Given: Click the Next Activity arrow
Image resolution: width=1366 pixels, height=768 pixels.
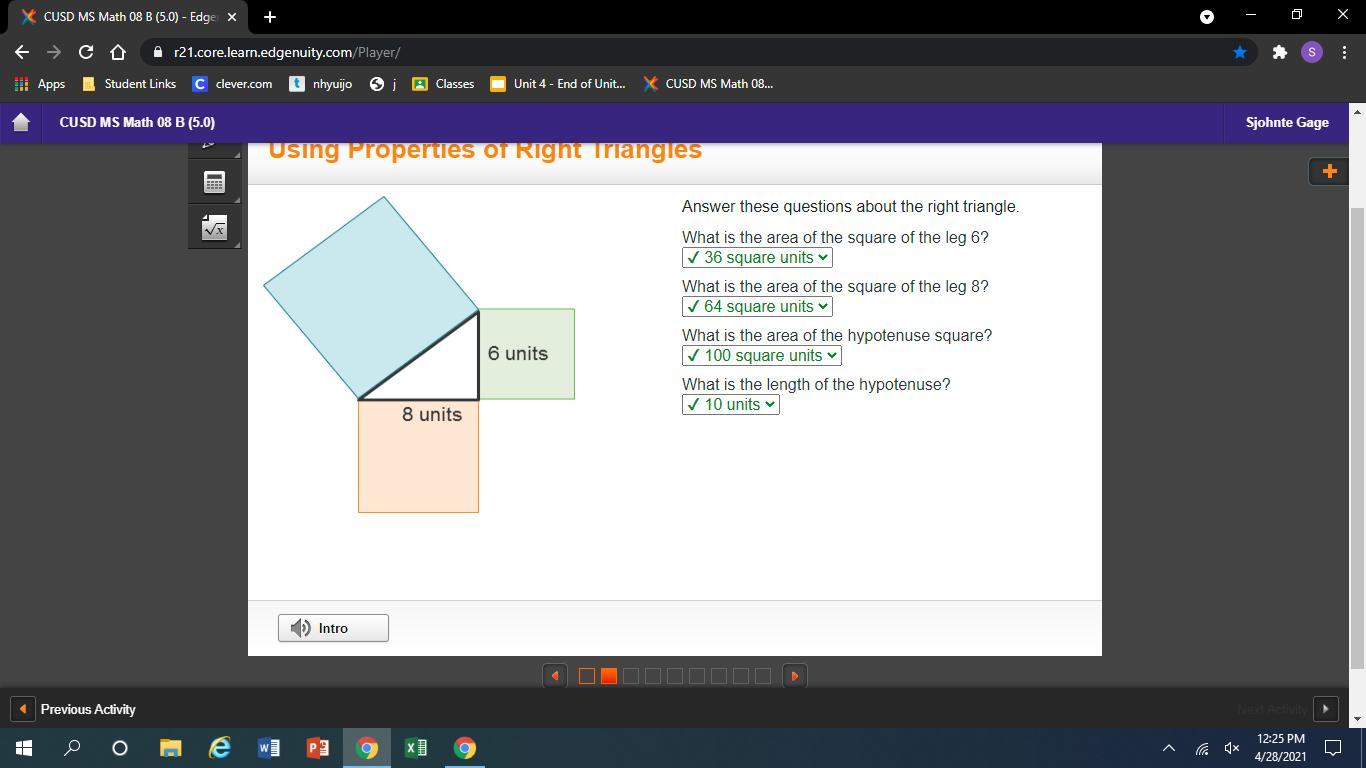Looking at the screenshot, I should [x=1325, y=709].
